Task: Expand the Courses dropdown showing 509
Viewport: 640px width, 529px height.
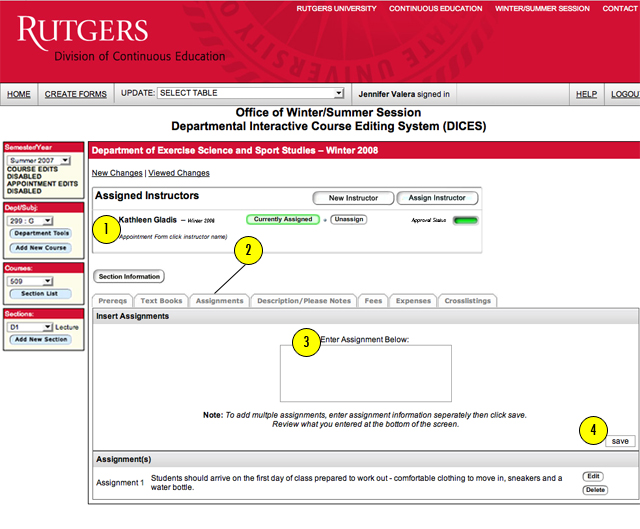Action: pyautogui.click(x=31, y=281)
